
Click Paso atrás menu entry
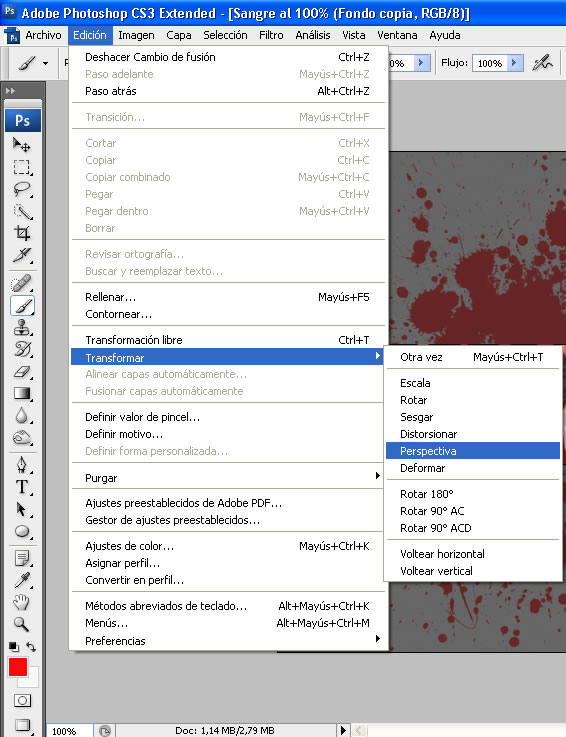pyautogui.click(x=228, y=91)
